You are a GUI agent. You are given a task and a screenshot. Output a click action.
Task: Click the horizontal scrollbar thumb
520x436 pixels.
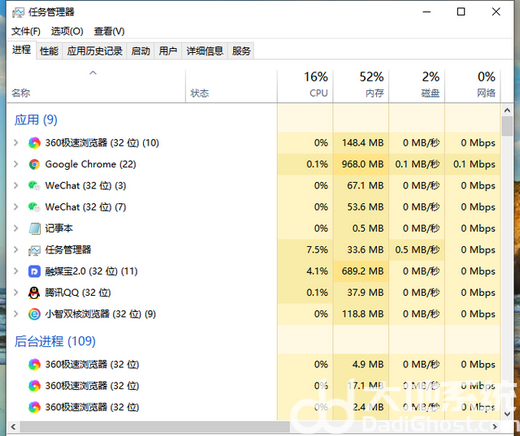(155, 427)
